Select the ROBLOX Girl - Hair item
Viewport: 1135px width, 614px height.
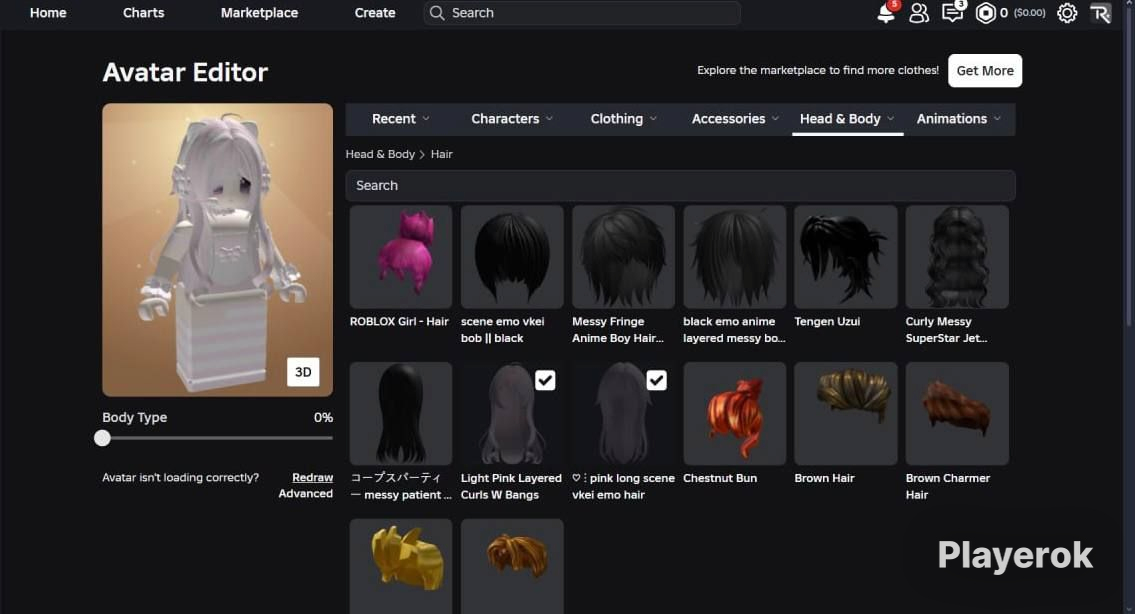(401, 257)
